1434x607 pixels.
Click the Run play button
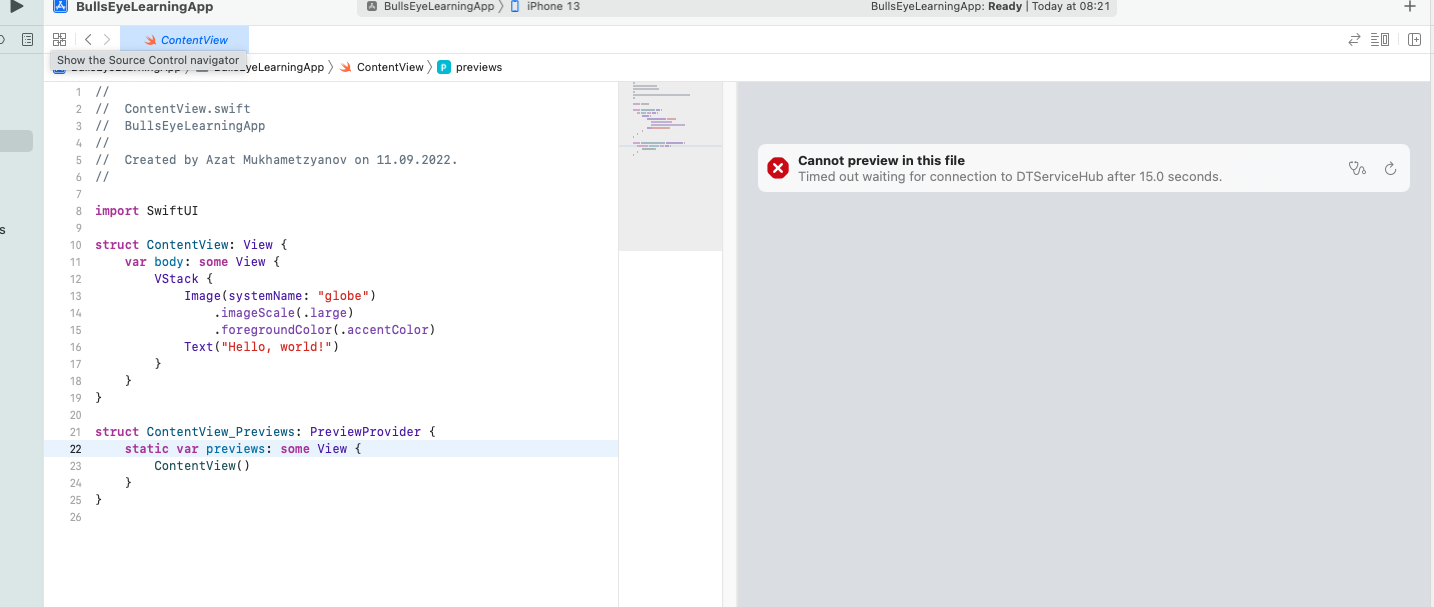pyautogui.click(x=17, y=7)
